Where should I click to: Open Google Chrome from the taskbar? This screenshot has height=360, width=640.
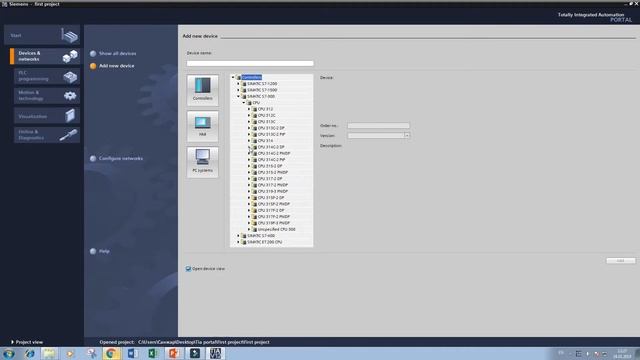(x=111, y=353)
